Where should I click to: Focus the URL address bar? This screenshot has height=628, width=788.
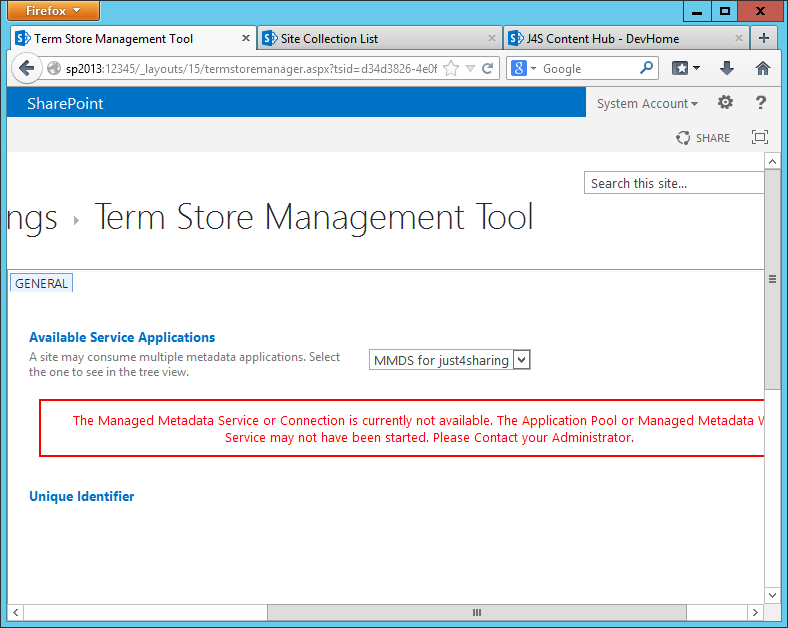click(x=251, y=68)
